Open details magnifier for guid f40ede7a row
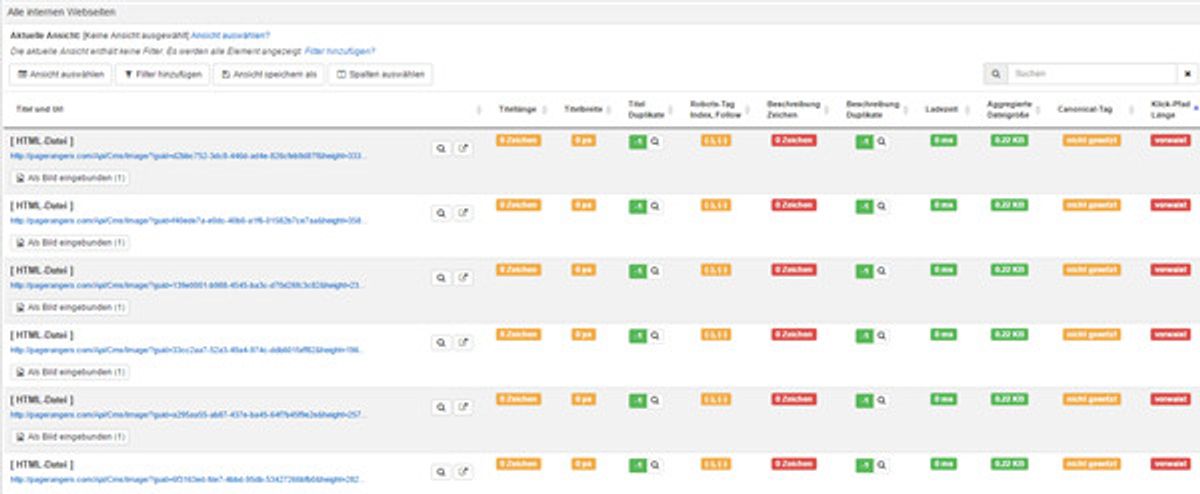This screenshot has height=494, width=1200. tap(441, 213)
